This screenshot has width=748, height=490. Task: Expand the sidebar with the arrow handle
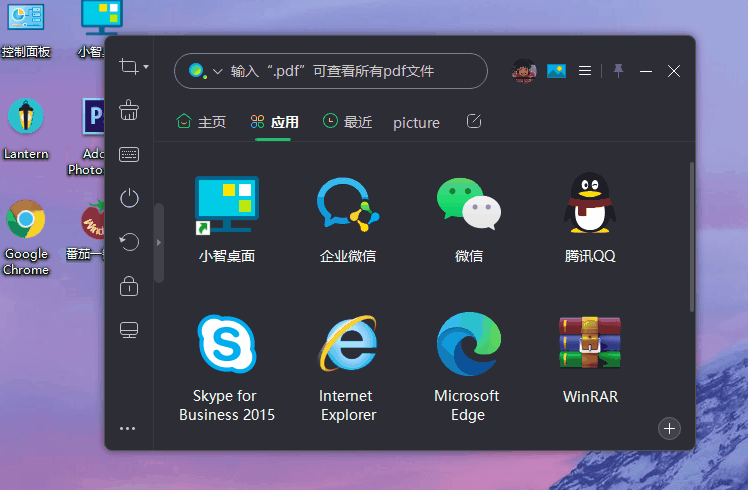159,242
